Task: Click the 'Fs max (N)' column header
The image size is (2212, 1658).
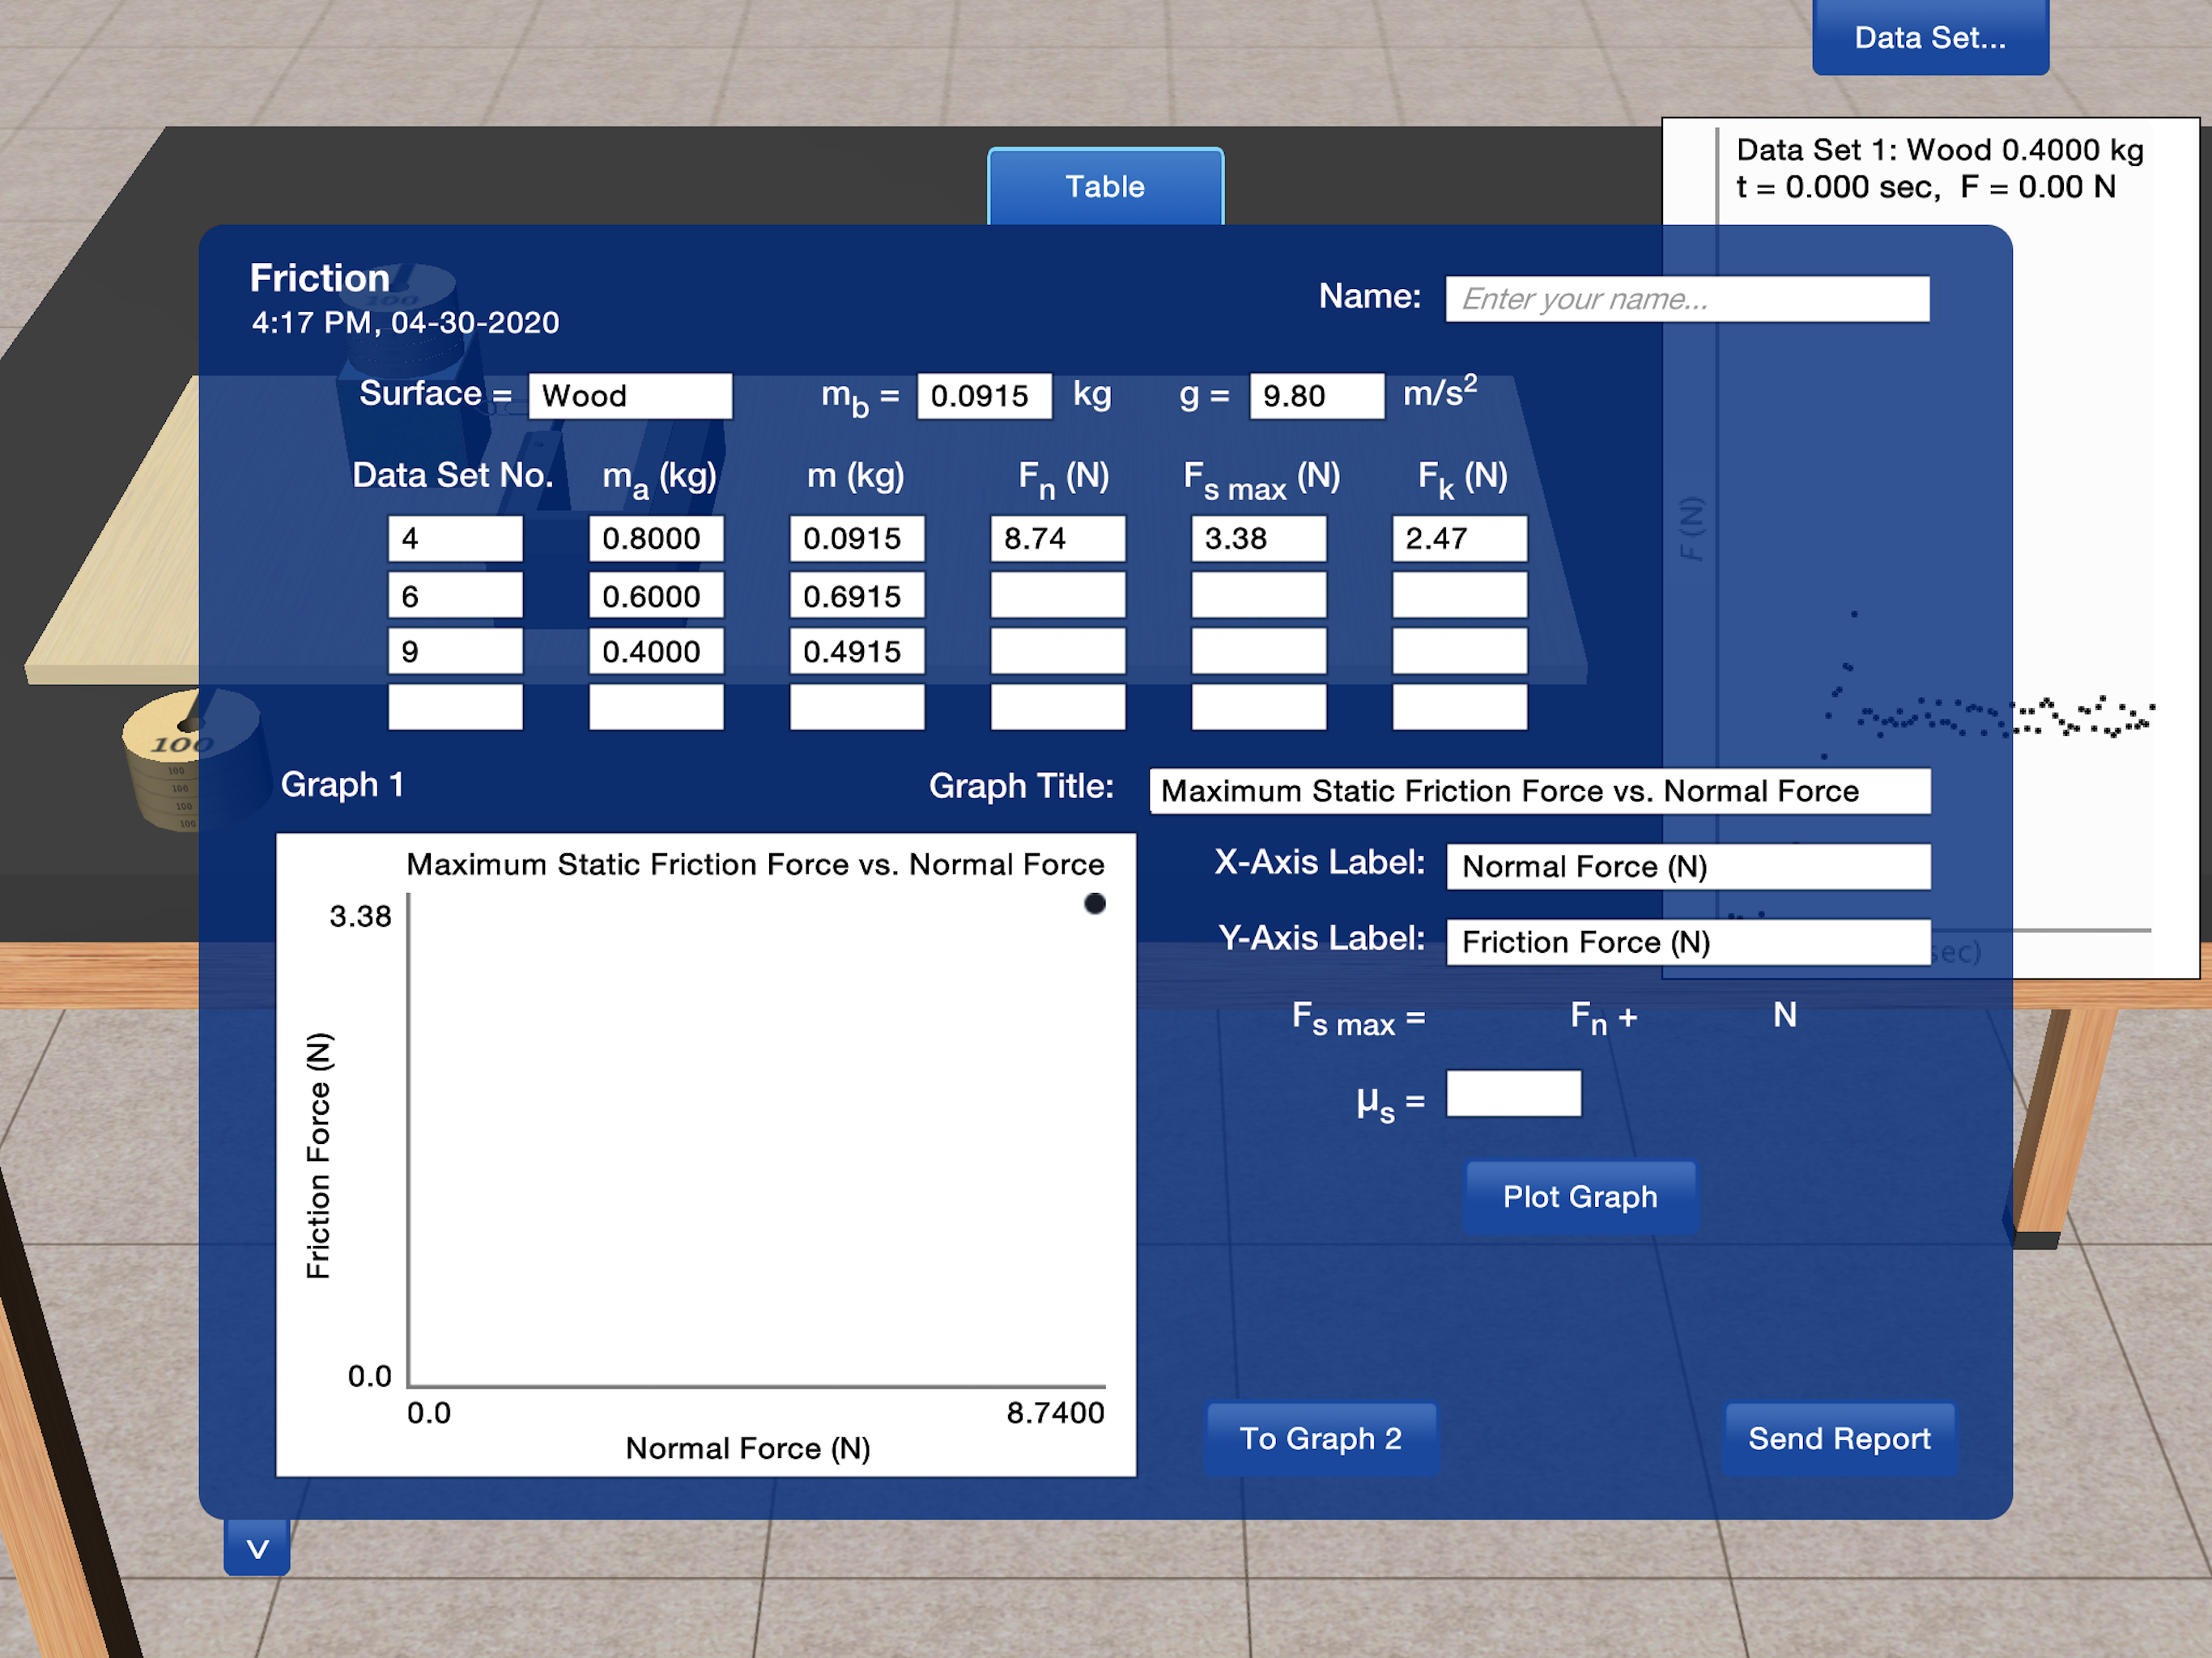Action: pyautogui.click(x=1261, y=479)
